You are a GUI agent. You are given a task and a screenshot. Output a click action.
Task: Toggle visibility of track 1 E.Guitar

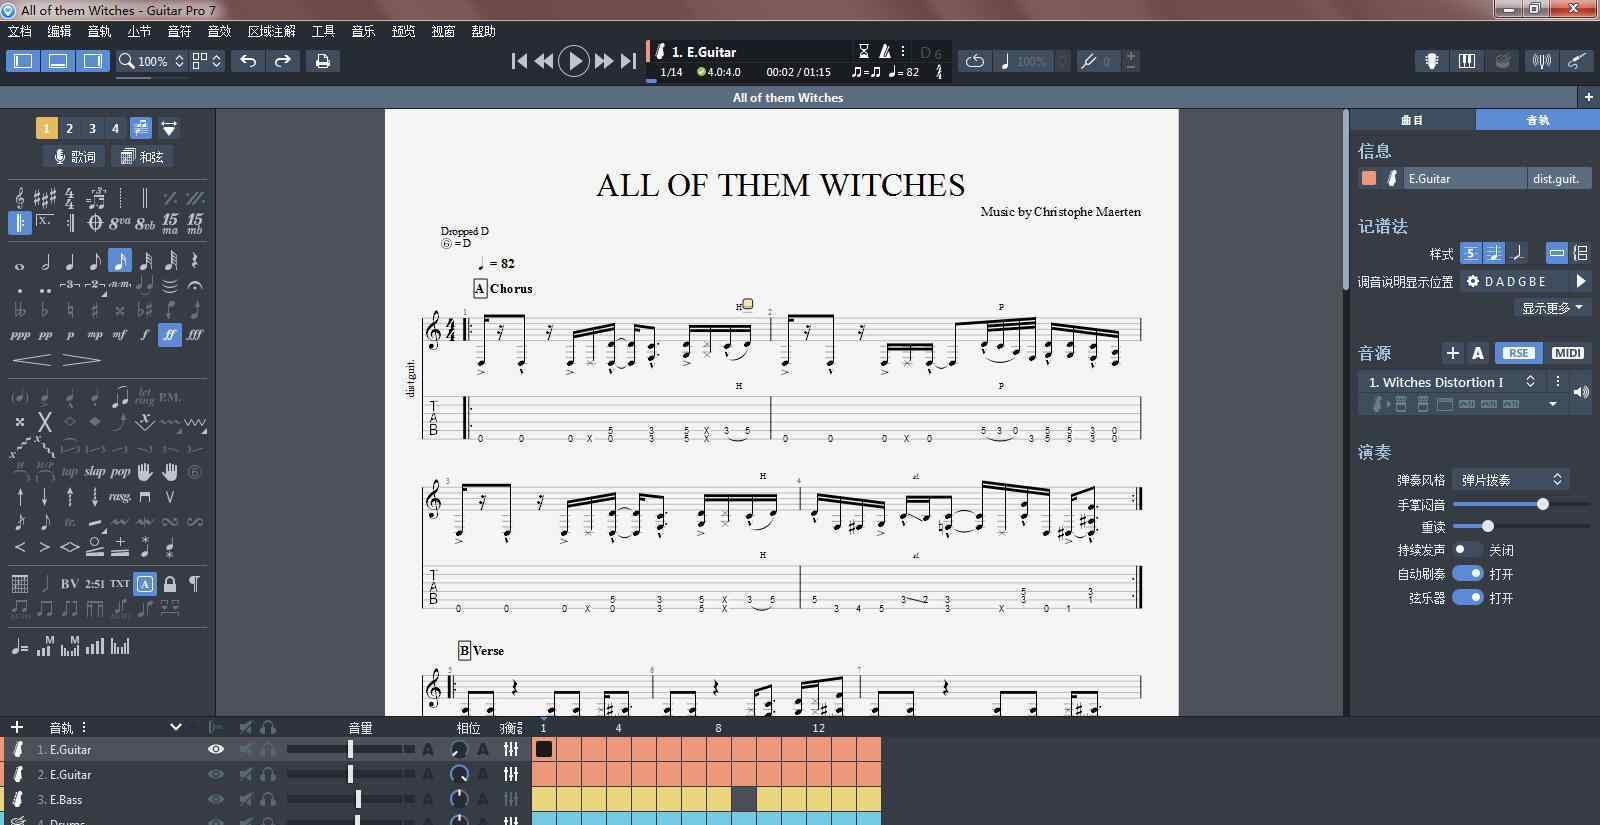coord(215,749)
